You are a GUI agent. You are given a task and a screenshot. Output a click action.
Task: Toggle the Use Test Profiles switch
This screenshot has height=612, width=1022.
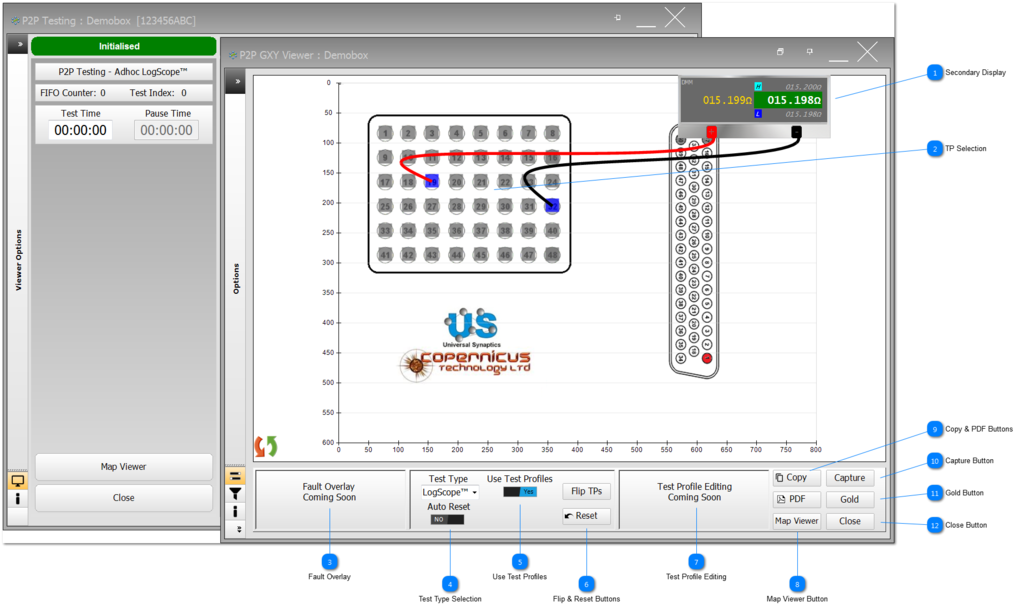click(x=520, y=492)
